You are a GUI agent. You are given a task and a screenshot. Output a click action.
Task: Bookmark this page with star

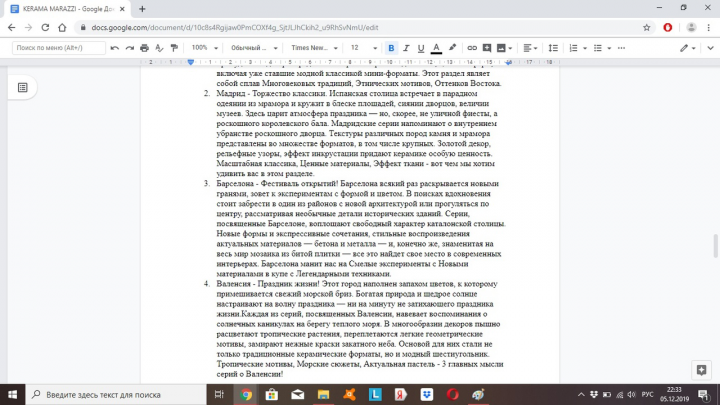tap(647, 28)
